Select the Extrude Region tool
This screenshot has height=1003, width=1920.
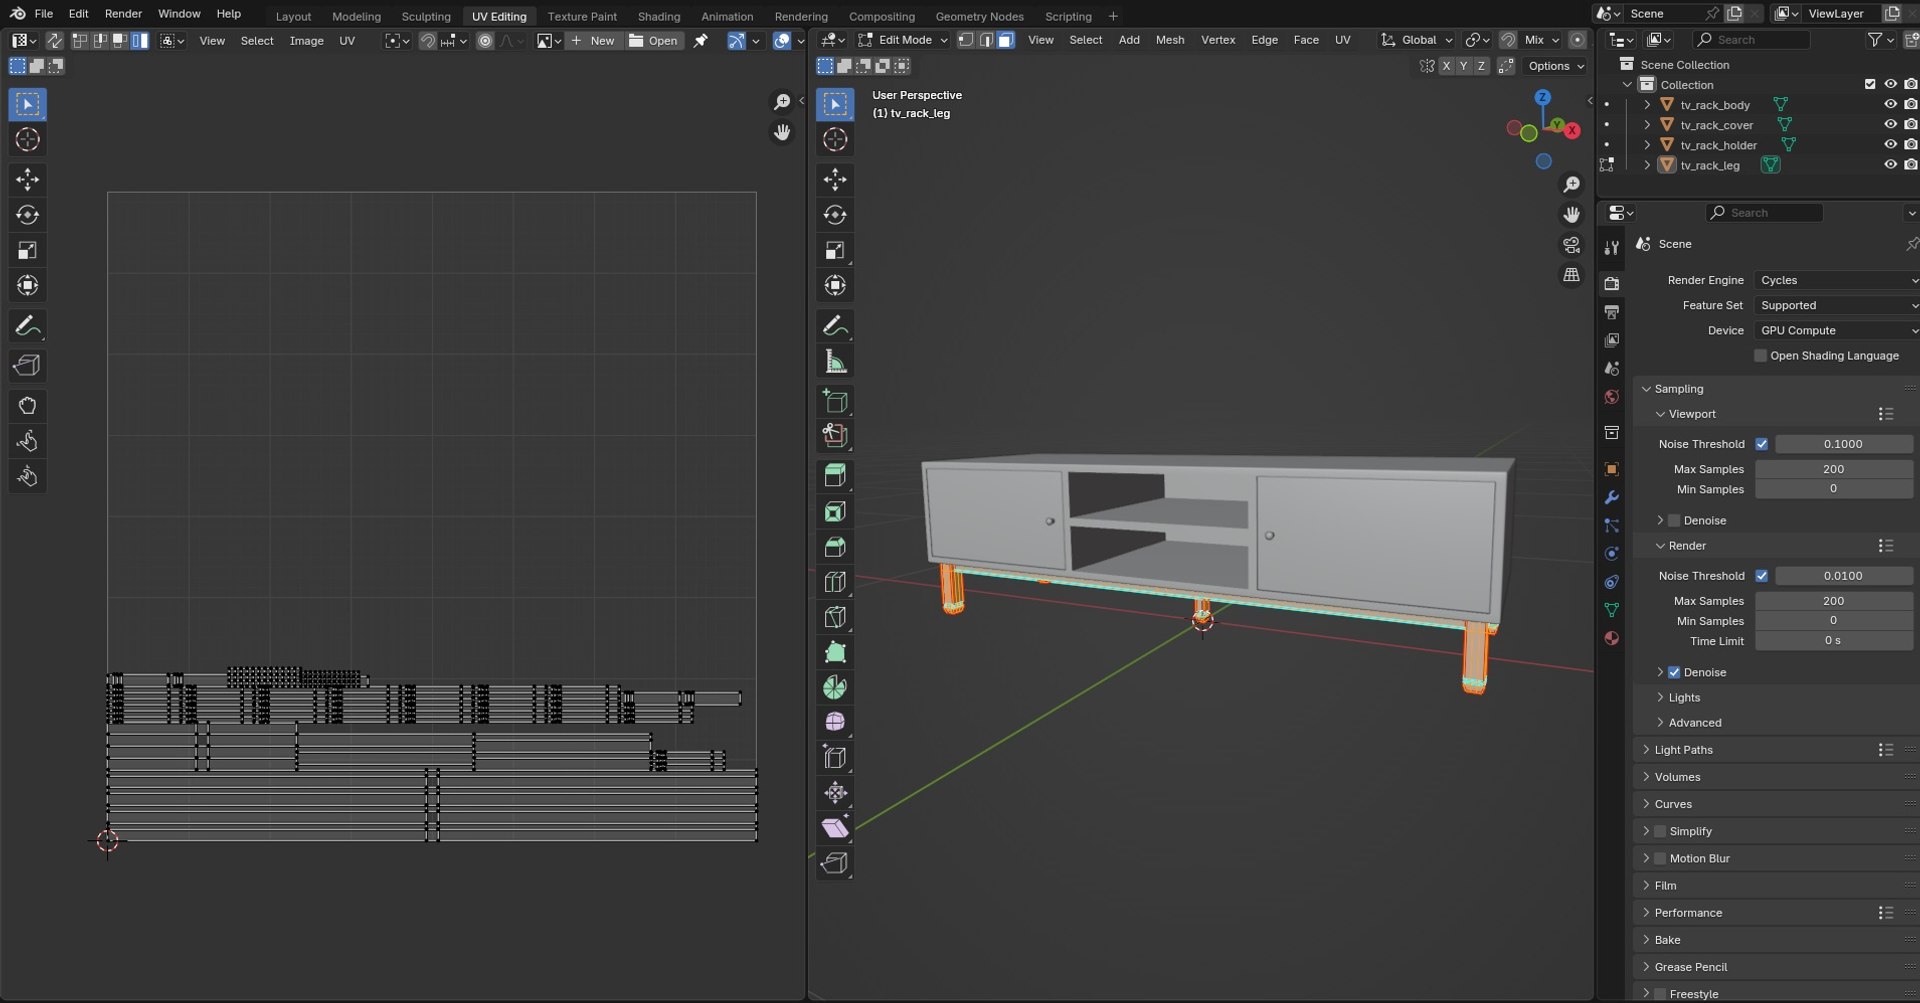835,476
